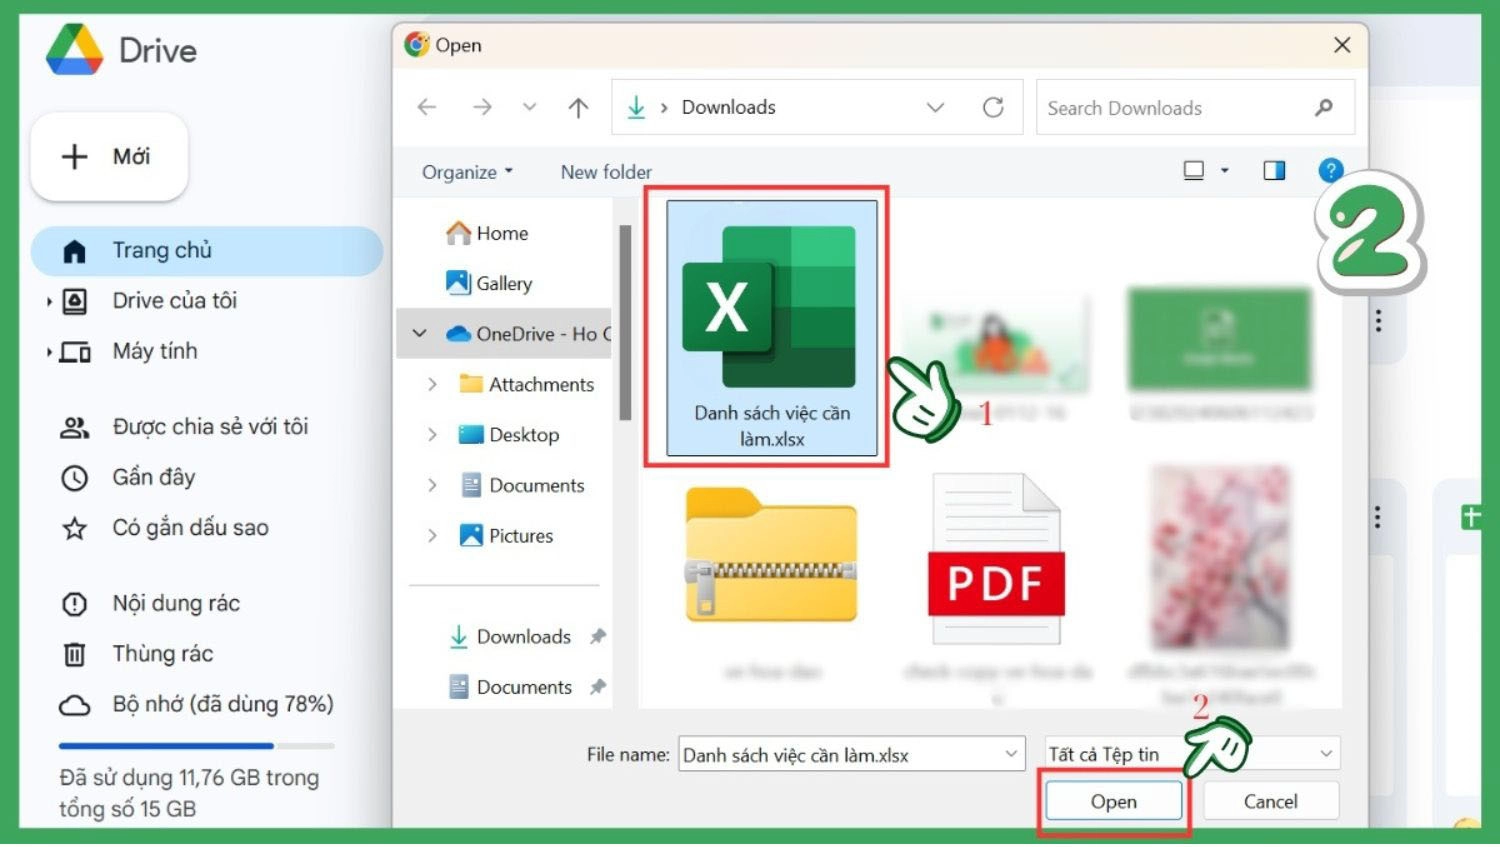Open Có gắn dấu sao section

click(190, 528)
